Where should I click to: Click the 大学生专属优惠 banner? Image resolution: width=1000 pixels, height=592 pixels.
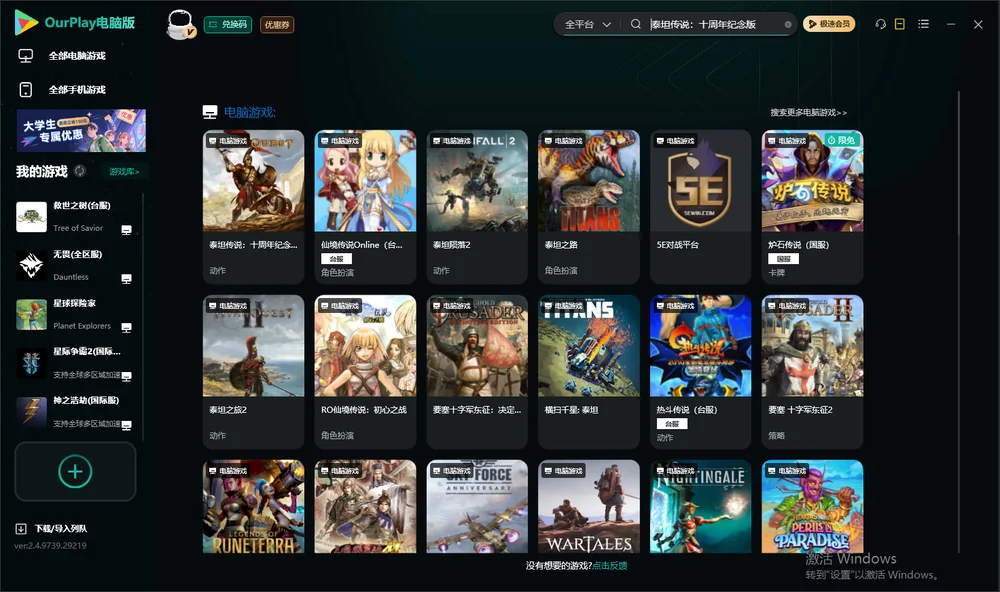click(x=81, y=131)
